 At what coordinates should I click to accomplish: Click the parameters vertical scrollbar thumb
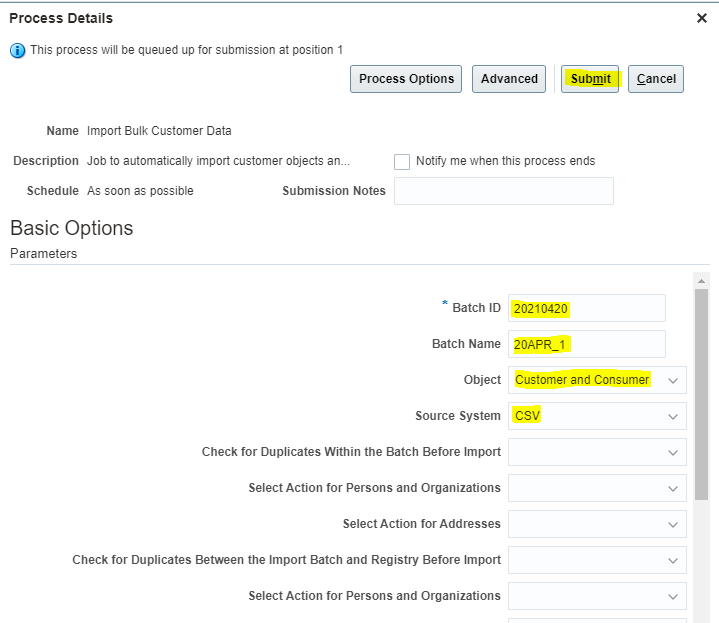(701, 394)
